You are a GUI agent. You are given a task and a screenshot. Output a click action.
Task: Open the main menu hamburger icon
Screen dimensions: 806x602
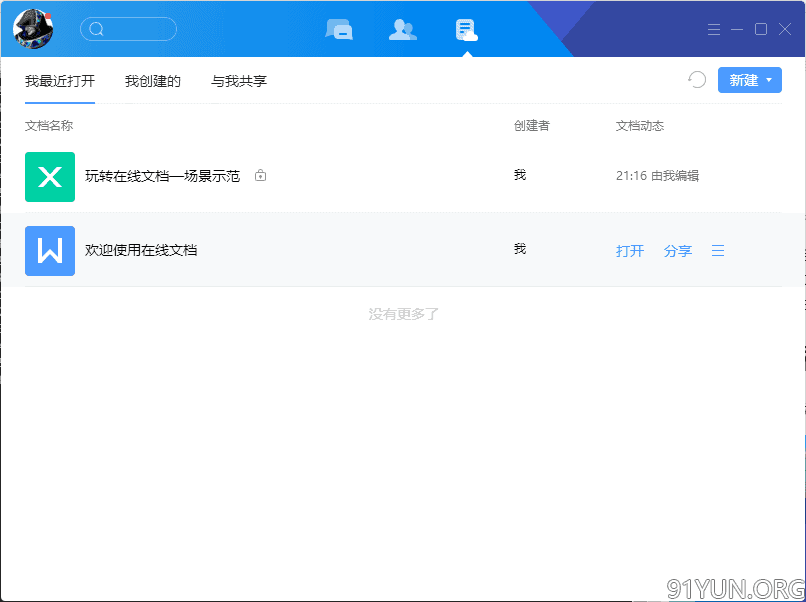tap(714, 29)
